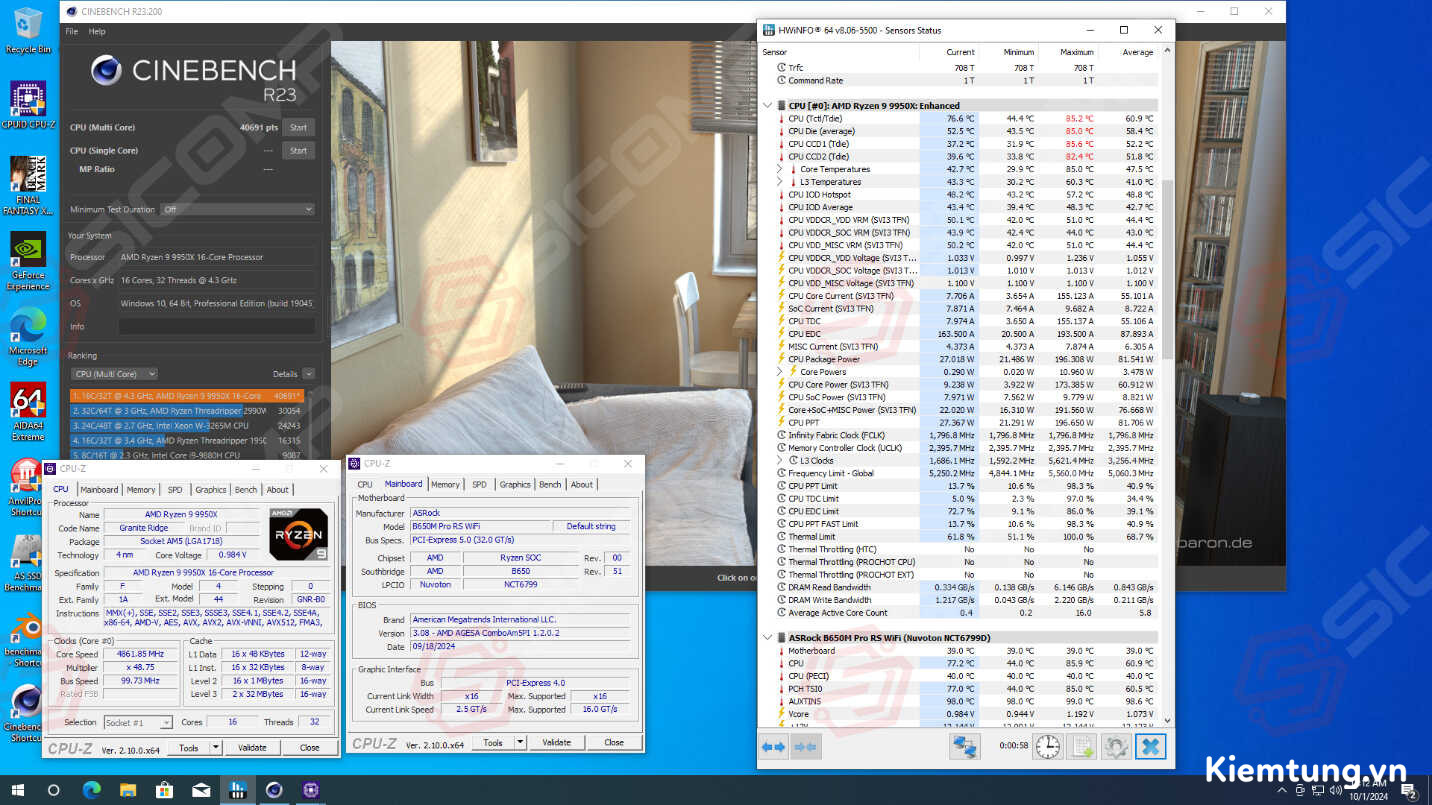
Task: Select the CPU (Tctl/Tdie) sensor row
Action: tap(966, 118)
